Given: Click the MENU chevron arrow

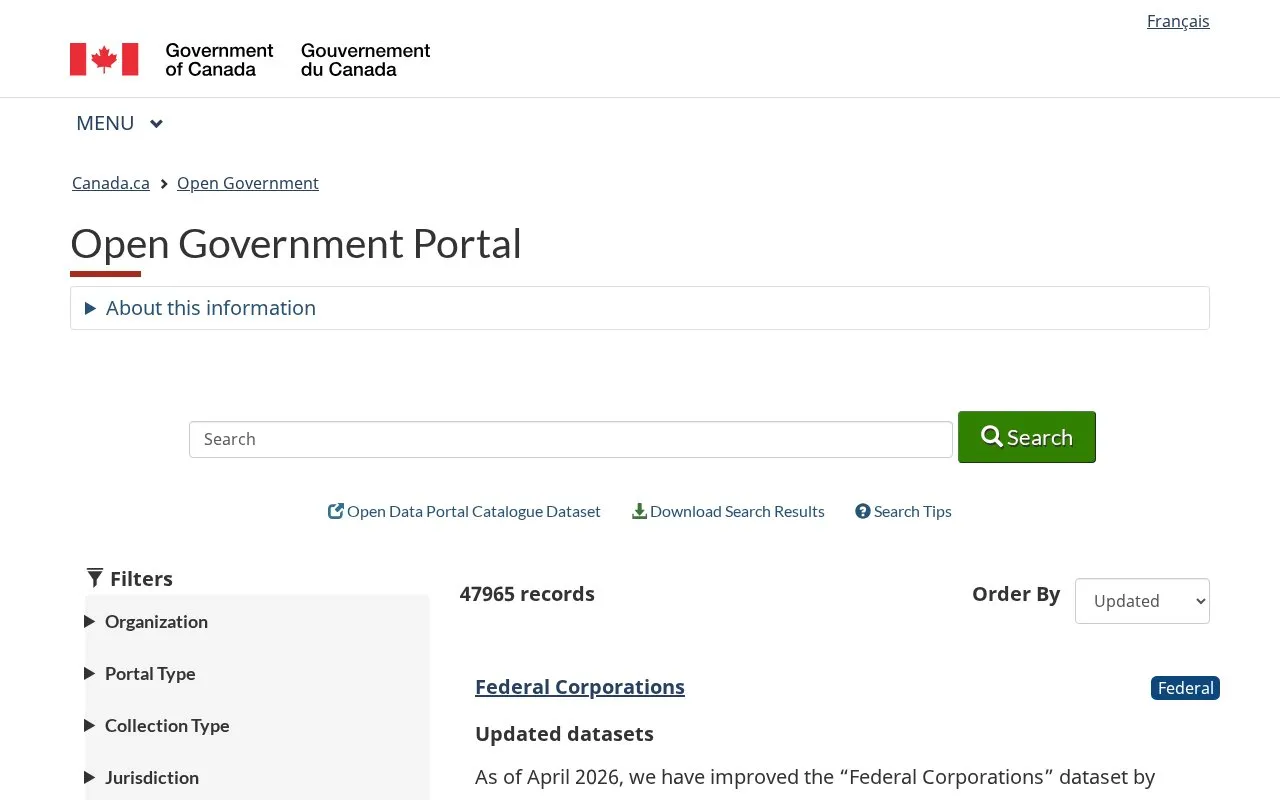Looking at the screenshot, I should pyautogui.click(x=156, y=124).
